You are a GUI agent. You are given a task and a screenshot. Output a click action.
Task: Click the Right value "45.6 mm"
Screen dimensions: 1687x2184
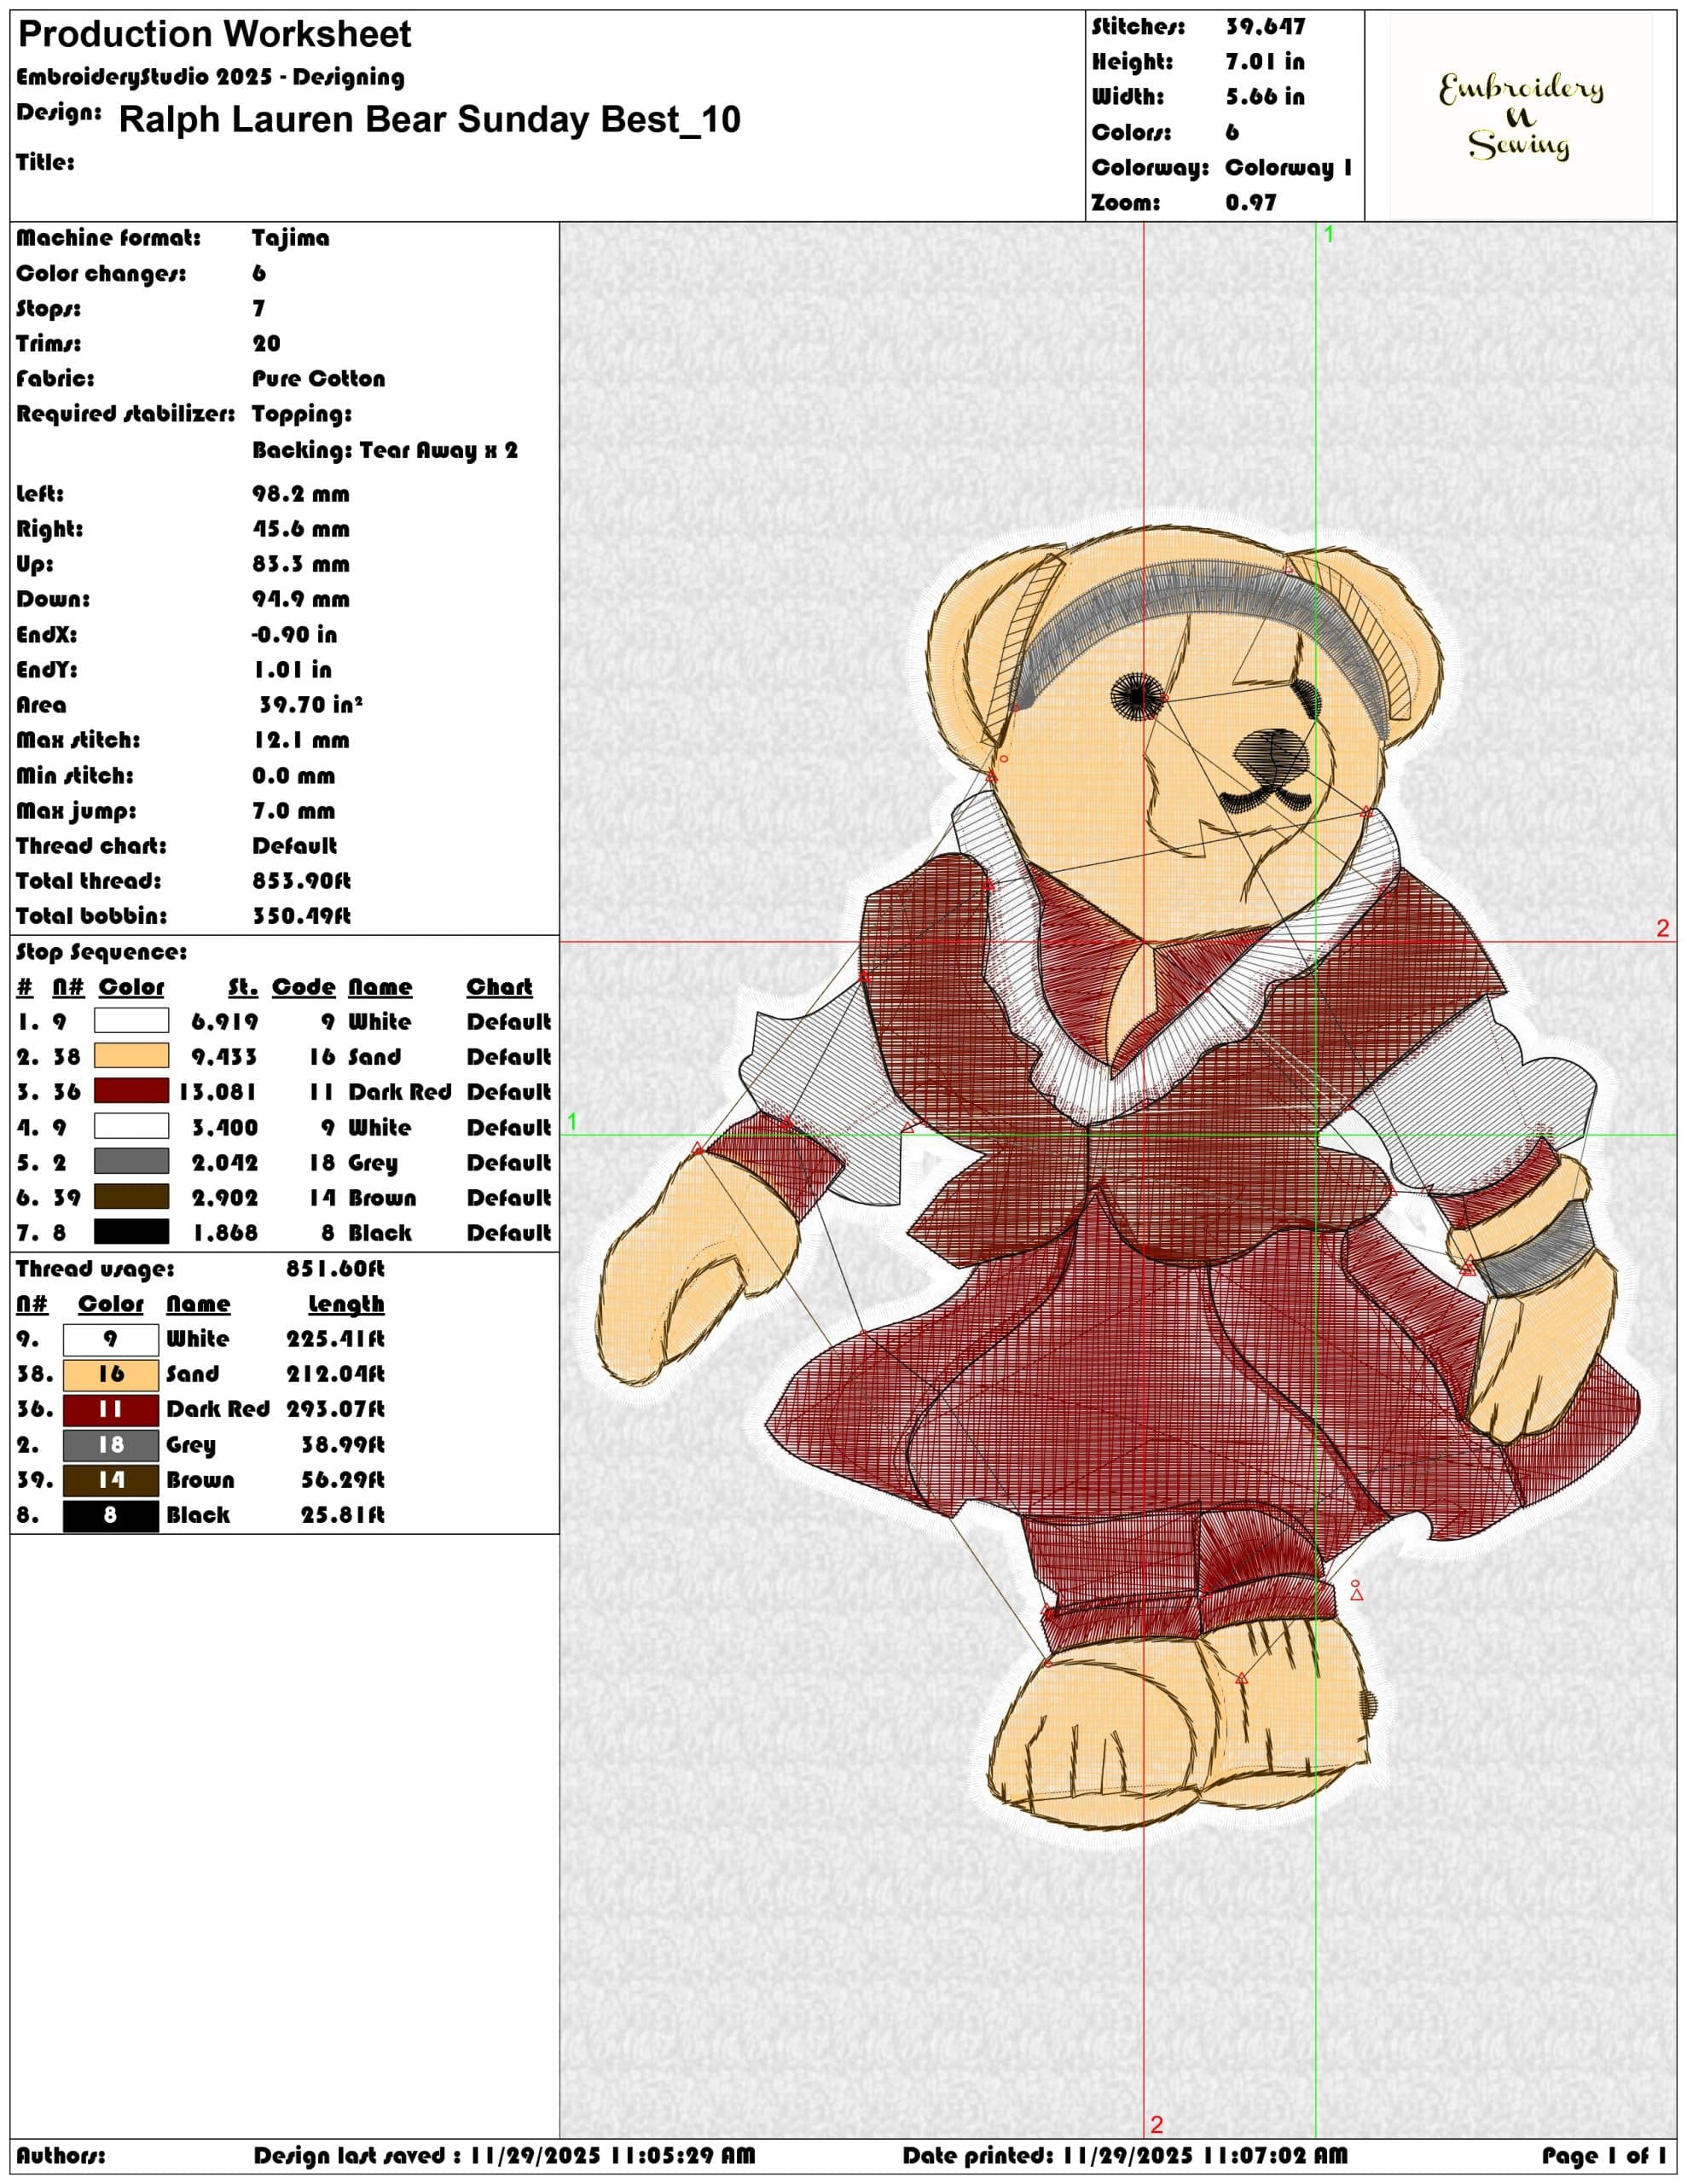pos(300,529)
